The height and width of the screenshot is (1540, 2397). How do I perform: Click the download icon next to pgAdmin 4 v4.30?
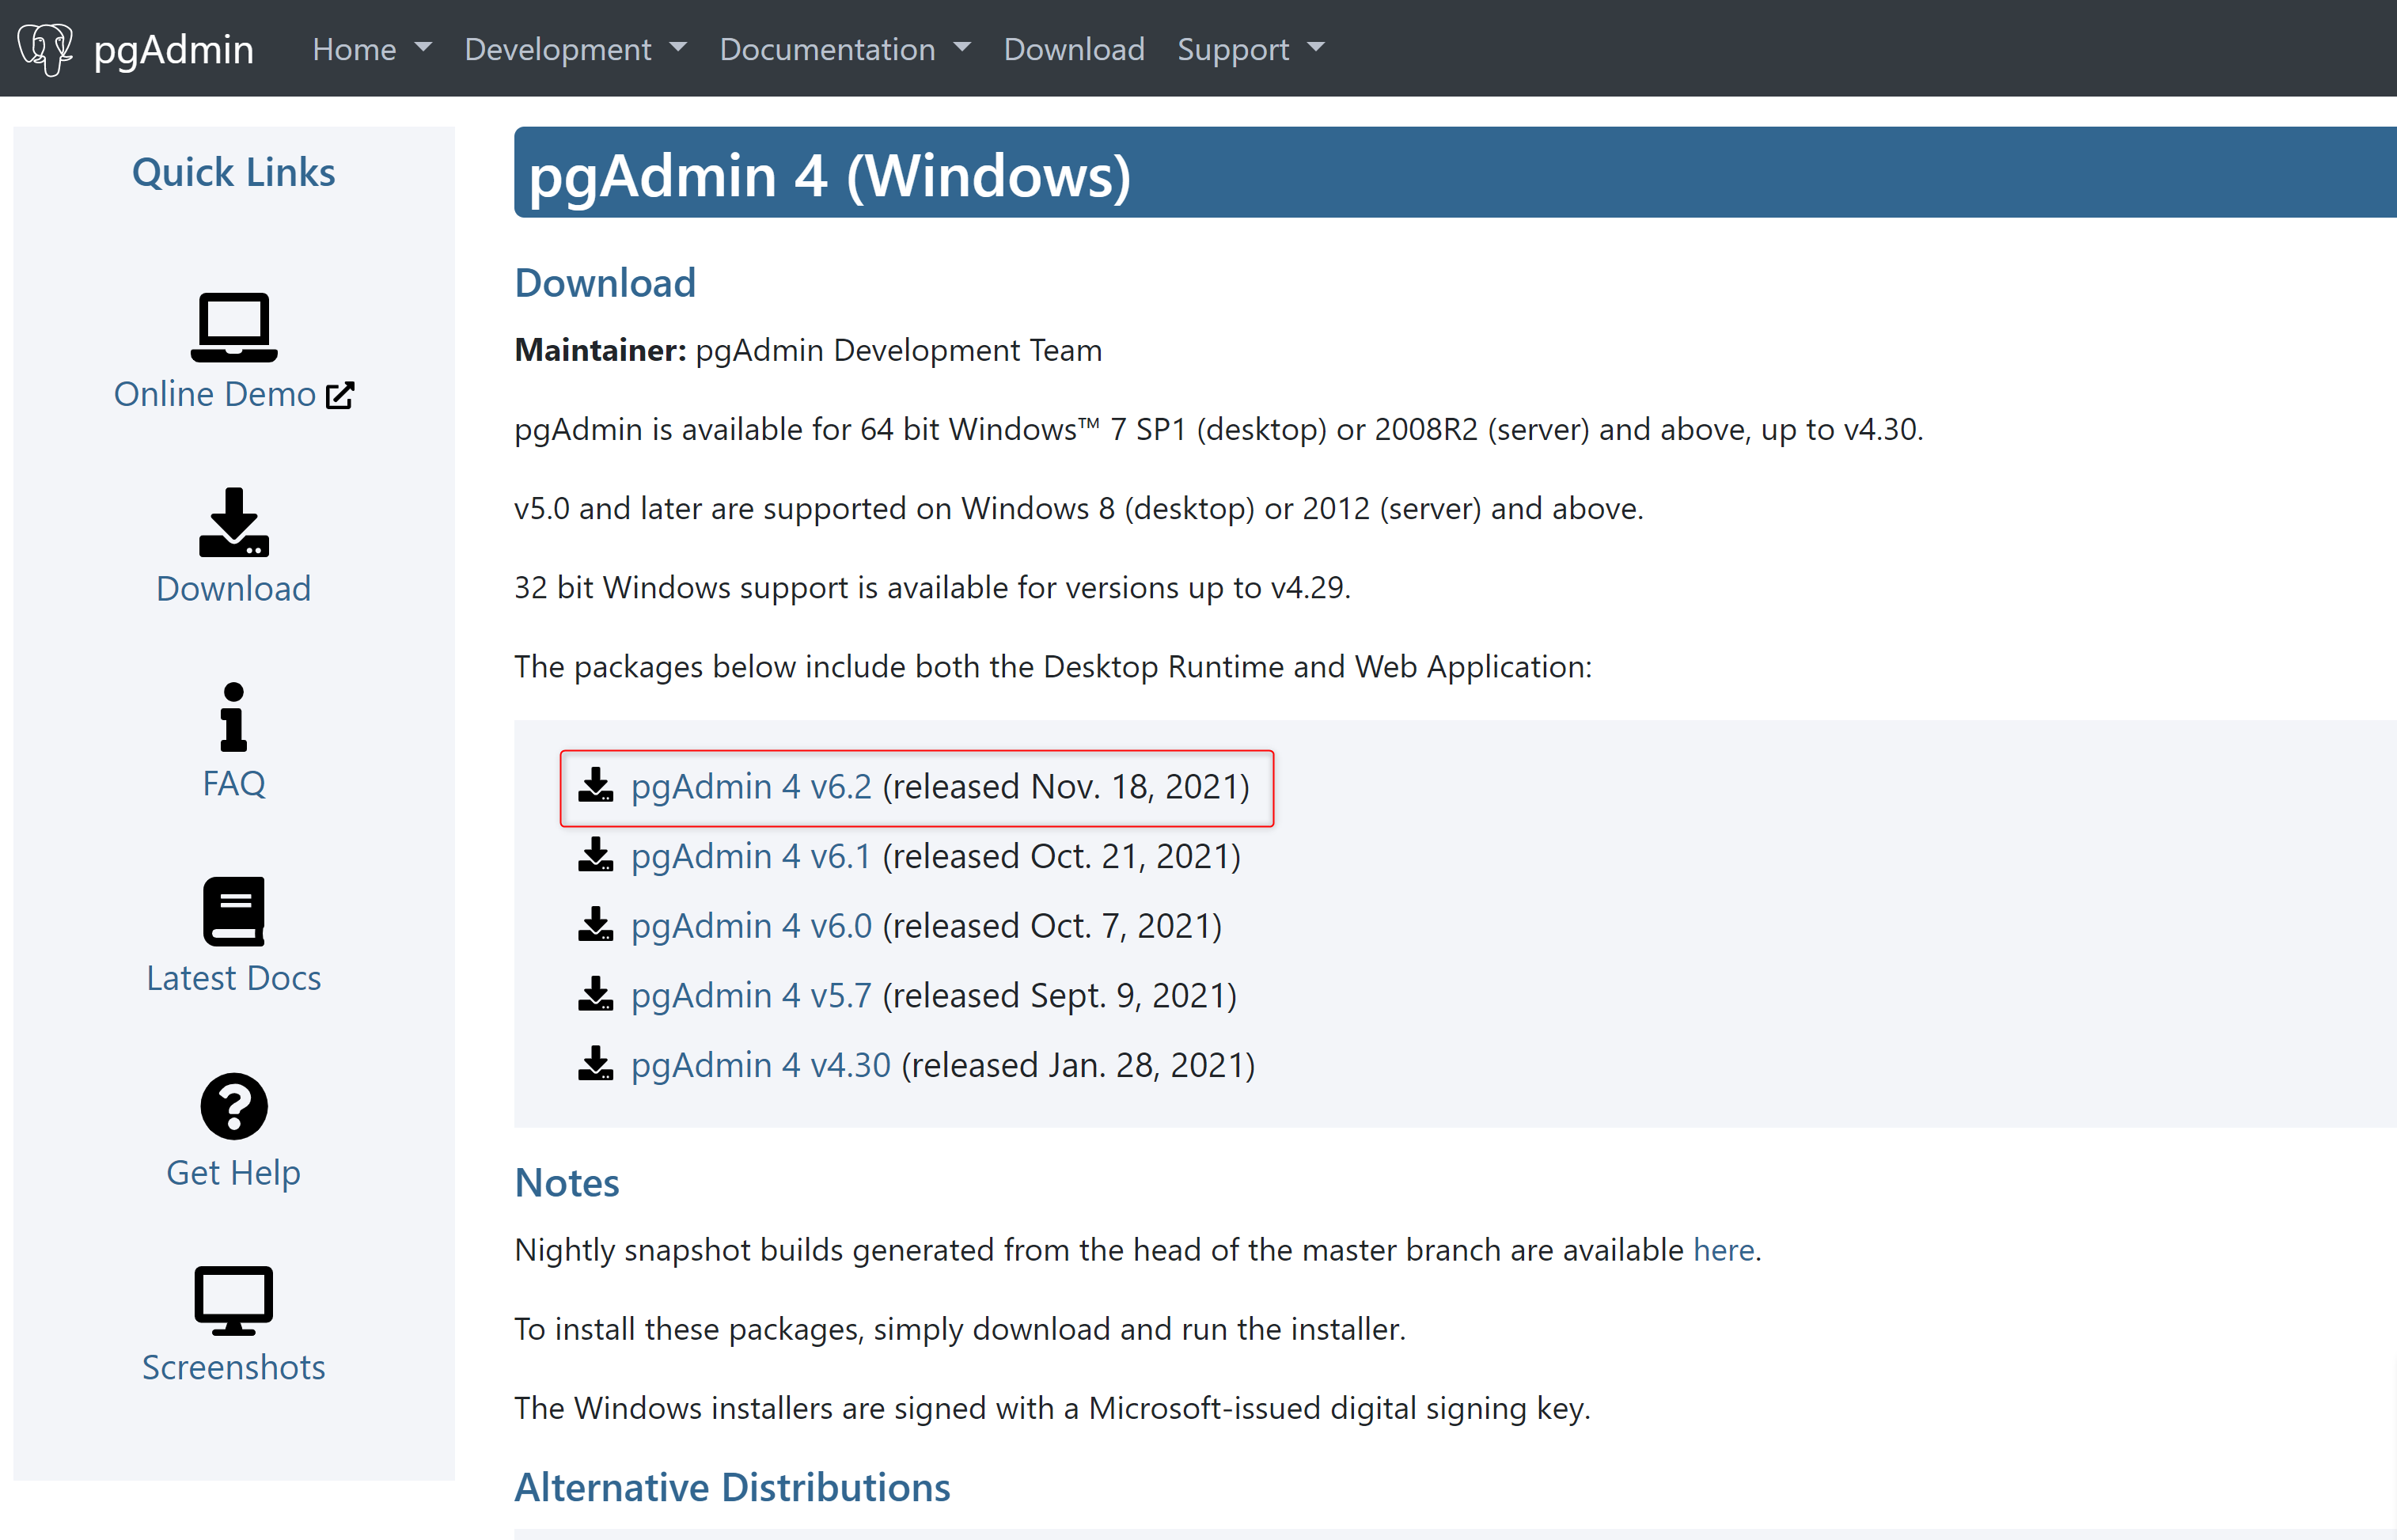pos(596,1064)
